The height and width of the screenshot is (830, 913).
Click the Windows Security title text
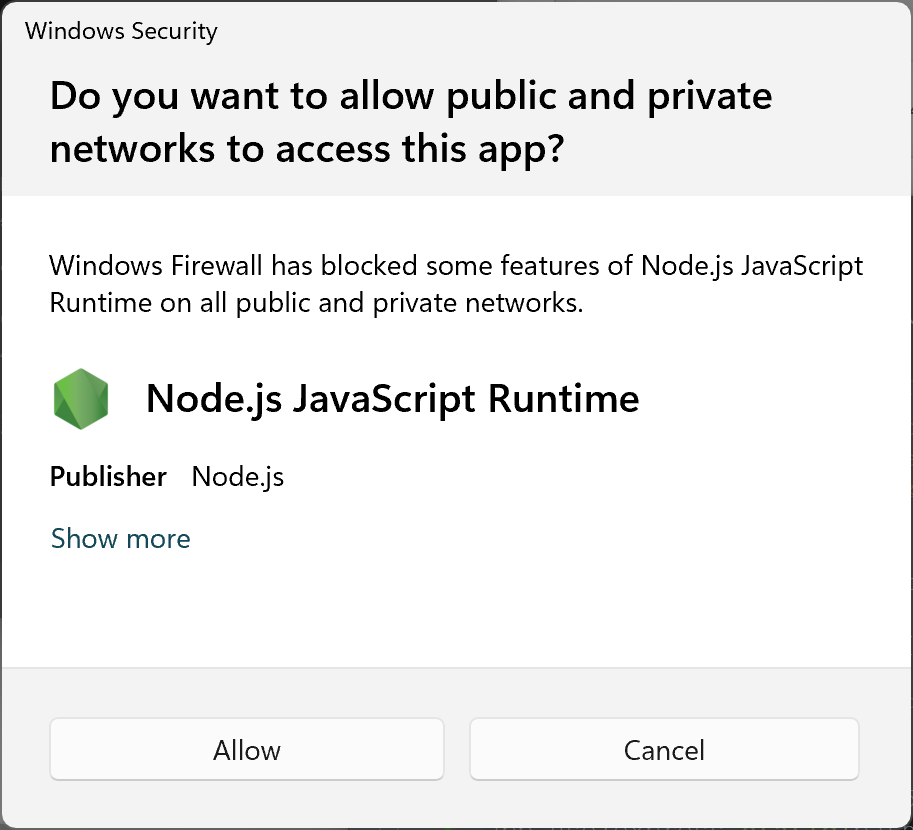(x=121, y=31)
